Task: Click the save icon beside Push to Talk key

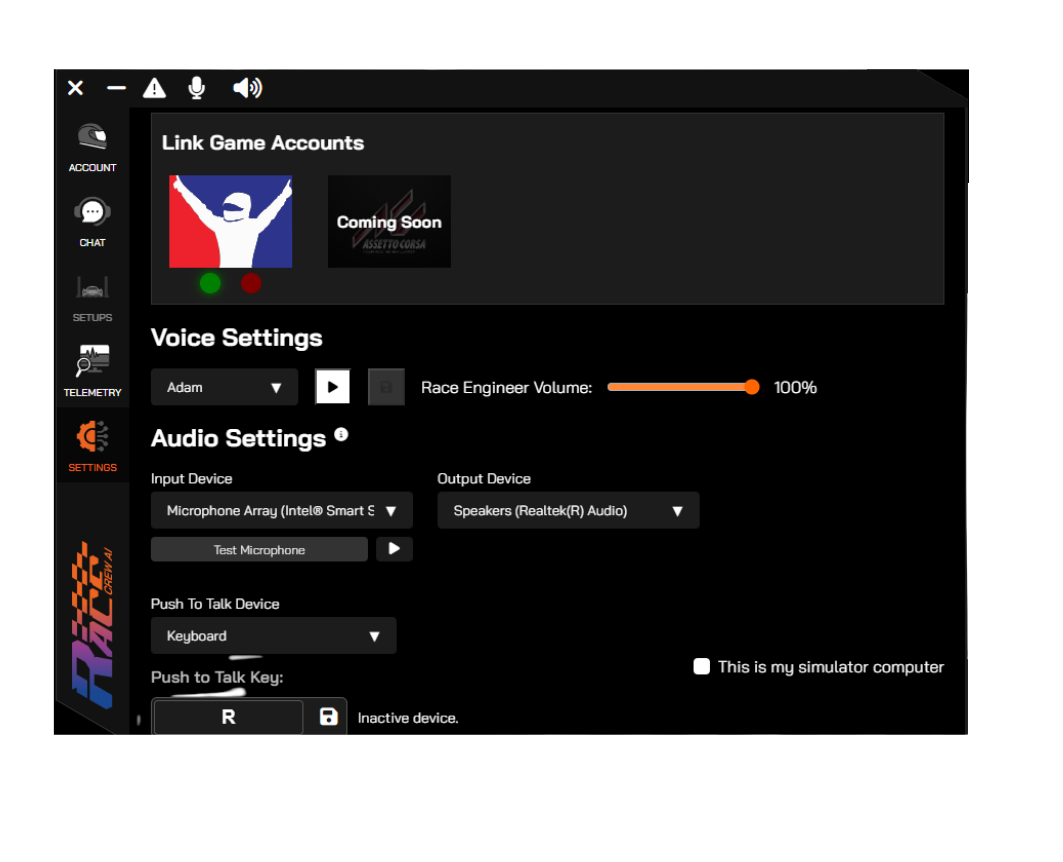Action: [328, 717]
